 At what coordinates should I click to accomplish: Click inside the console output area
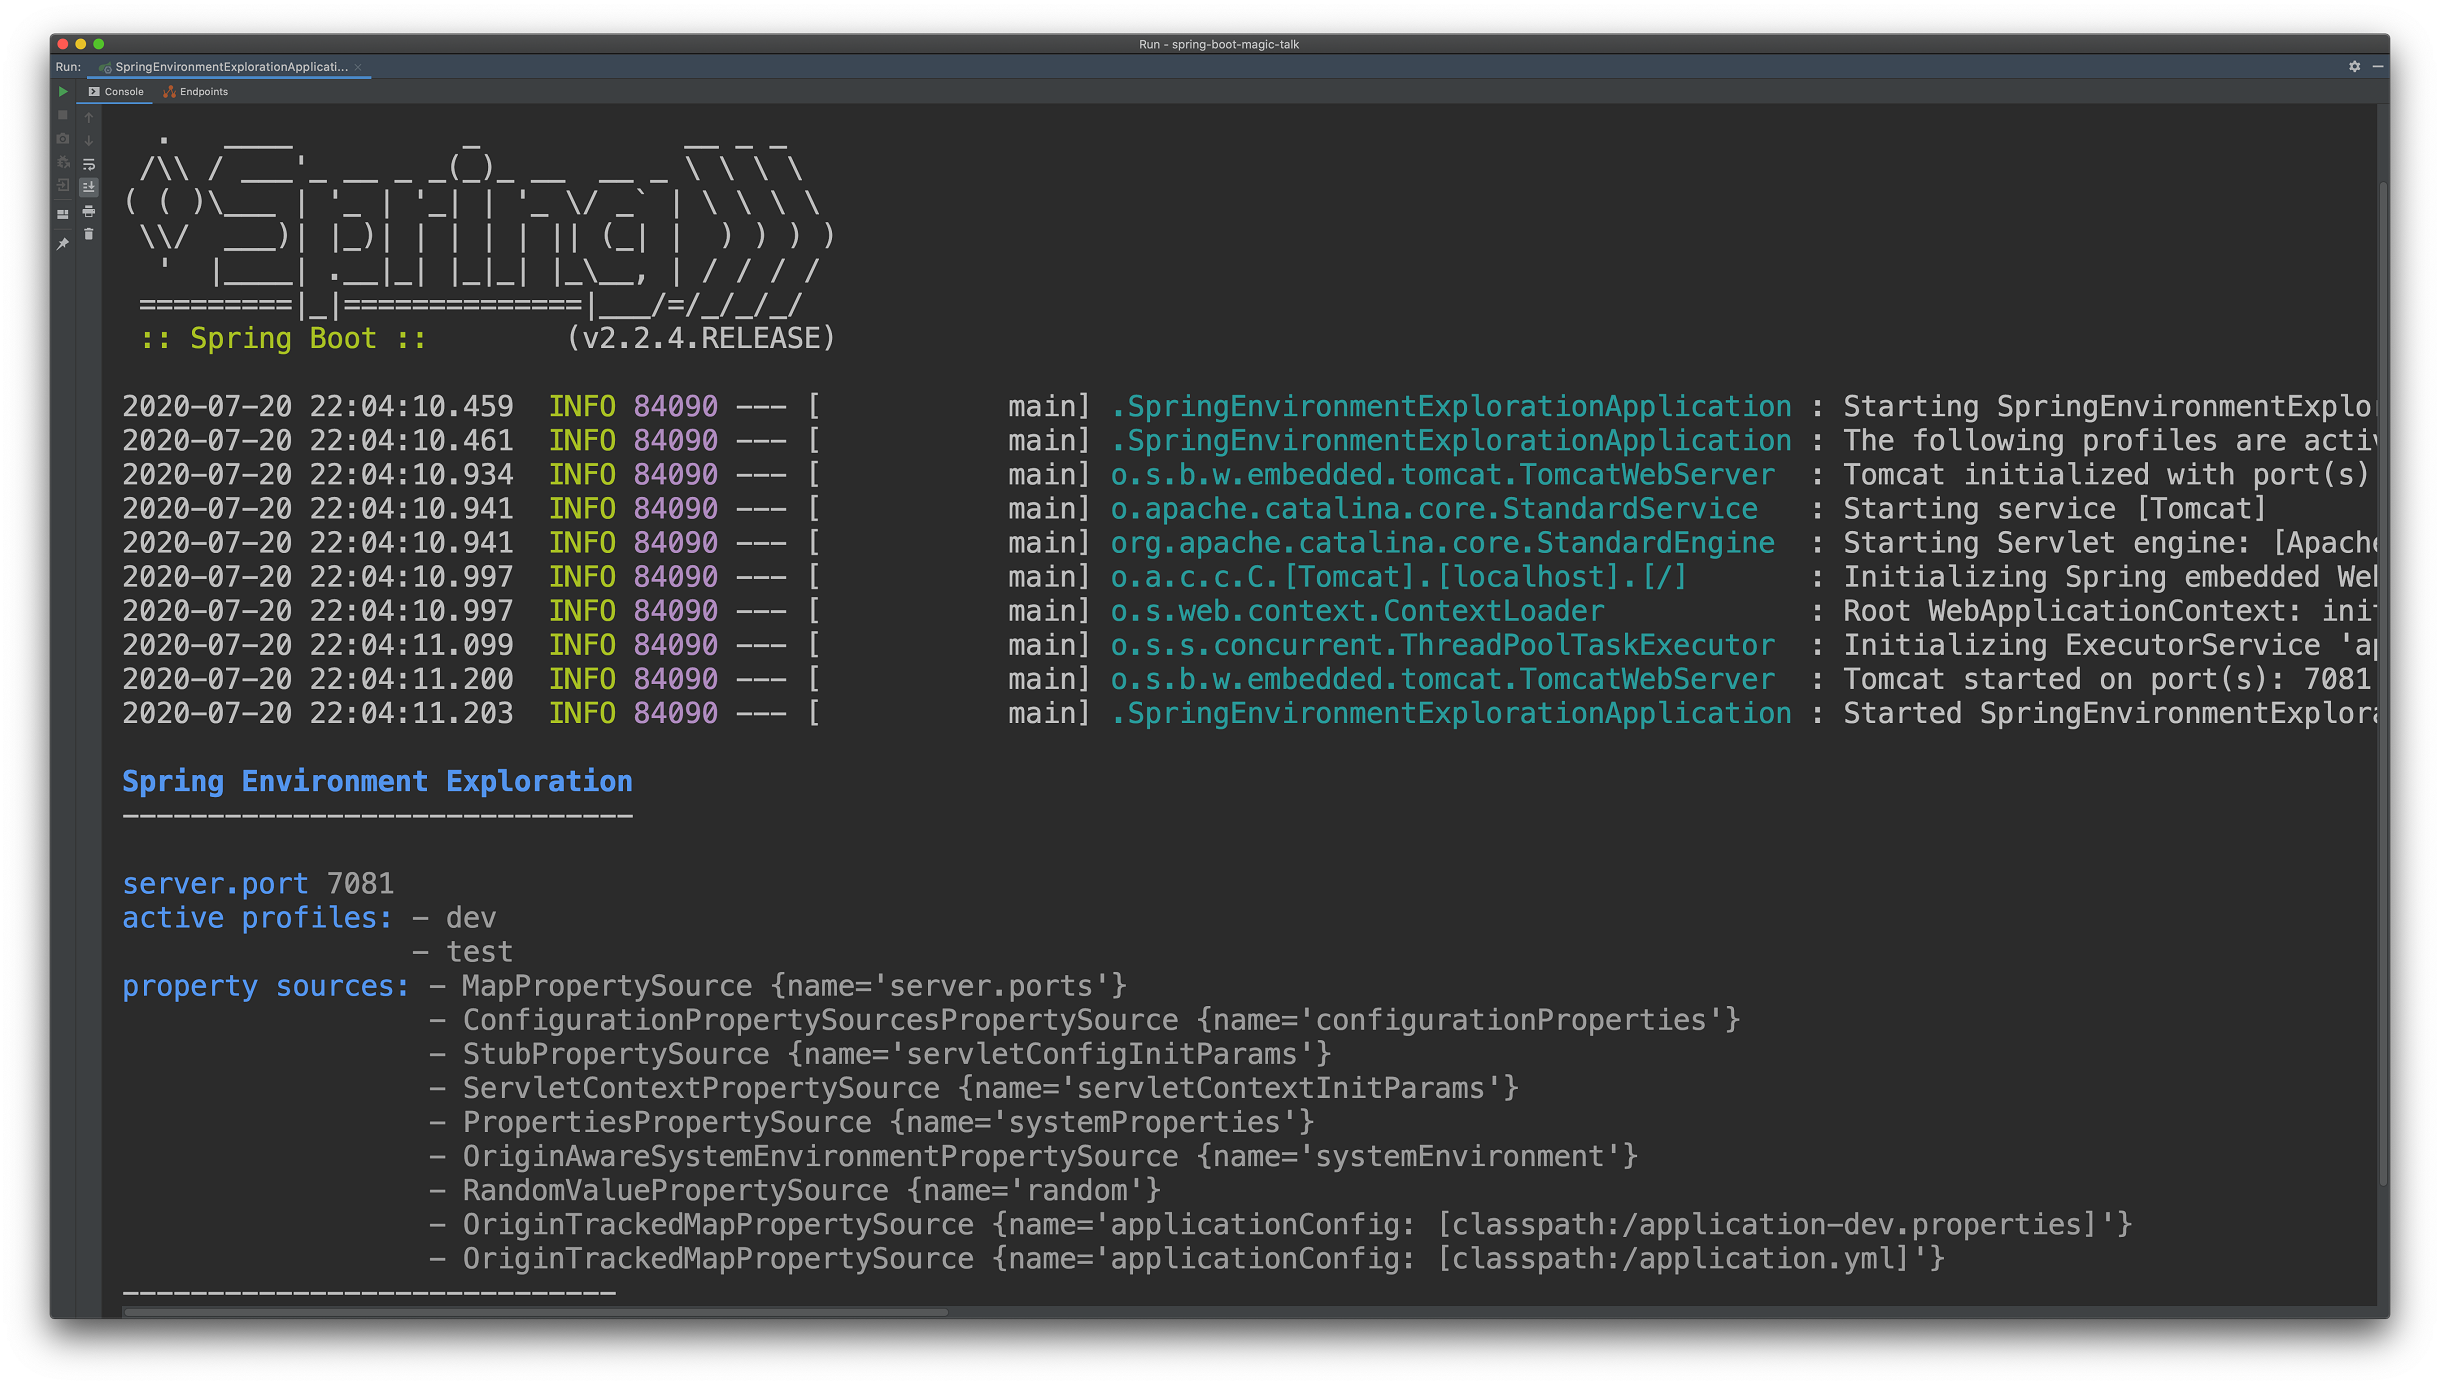pos(1200,900)
